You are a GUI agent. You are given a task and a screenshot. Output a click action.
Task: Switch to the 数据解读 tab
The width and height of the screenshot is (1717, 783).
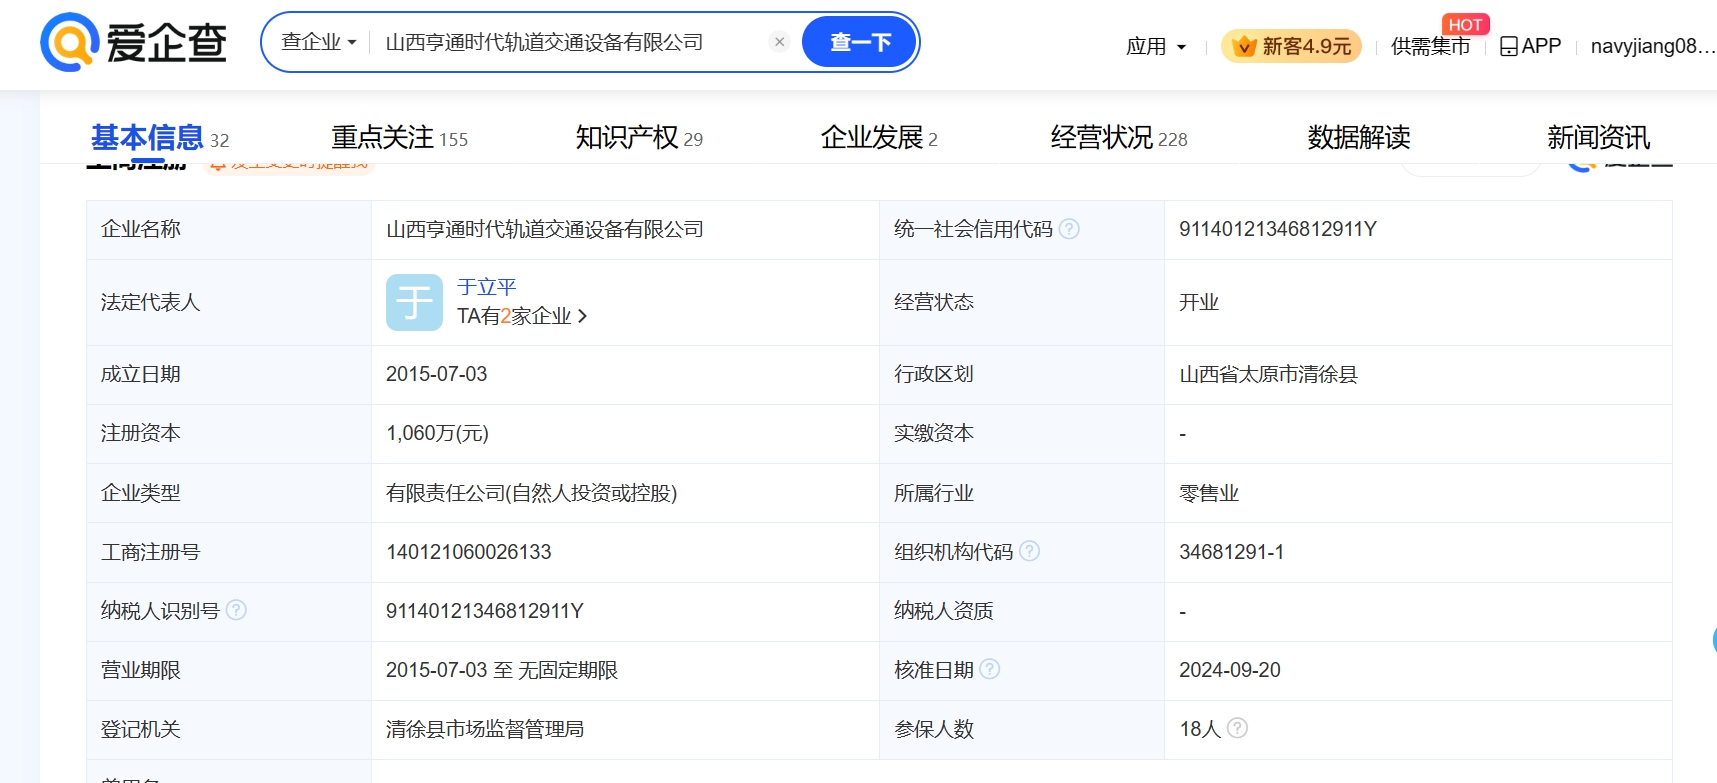1359,138
